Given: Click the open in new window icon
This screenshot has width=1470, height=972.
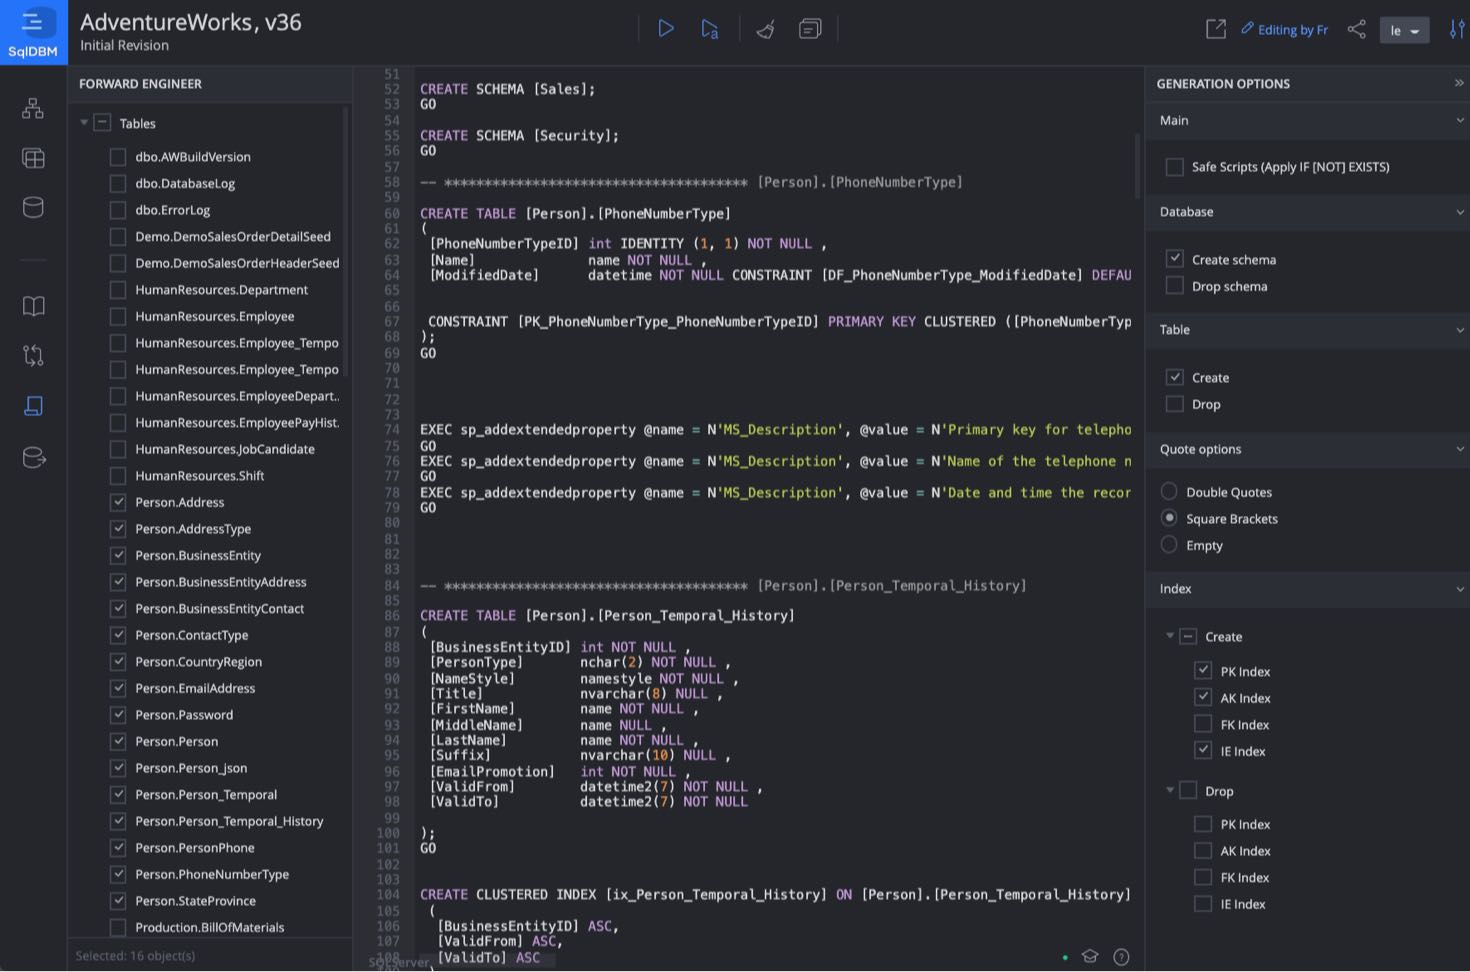Looking at the screenshot, I should click(1216, 29).
